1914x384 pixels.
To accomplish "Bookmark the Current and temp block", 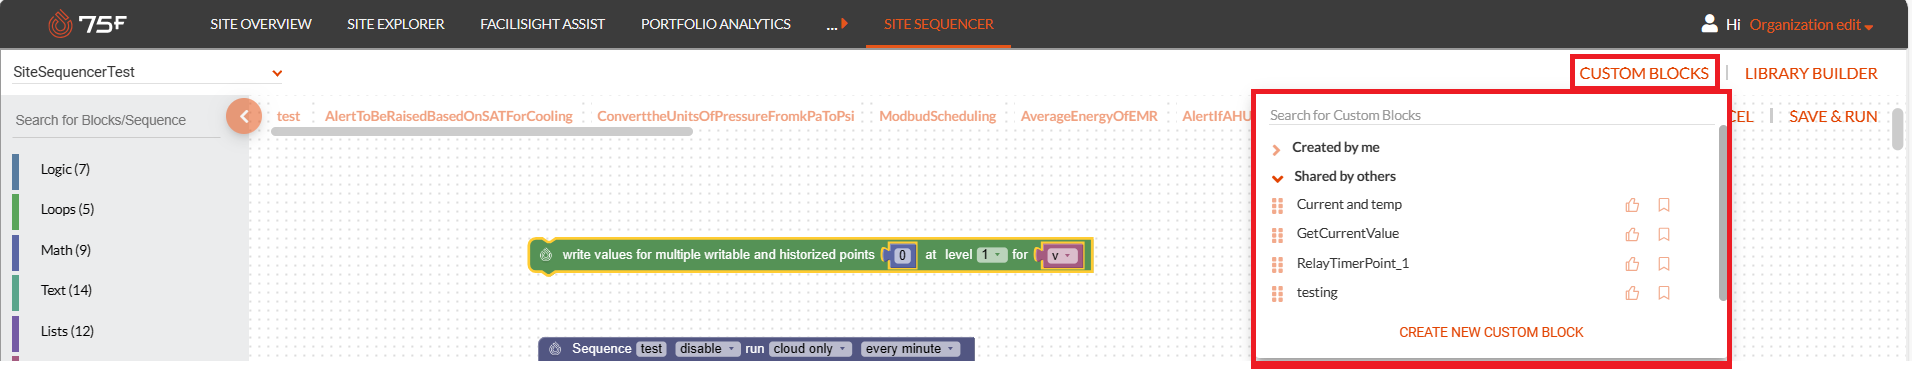I will [x=1664, y=205].
